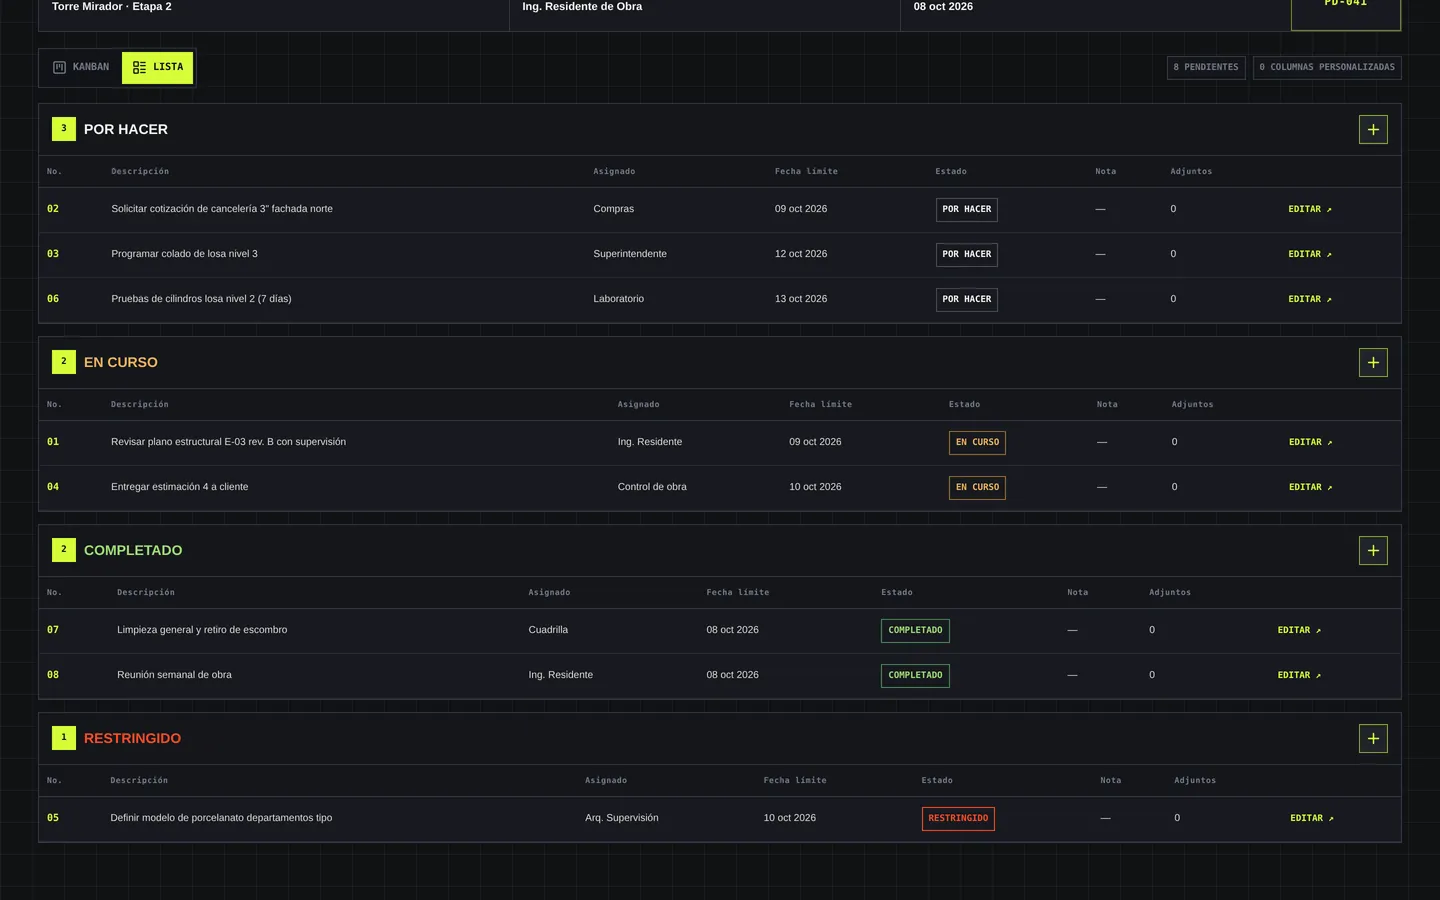Select 'Definir modelo de porcelanato' description

(221, 818)
